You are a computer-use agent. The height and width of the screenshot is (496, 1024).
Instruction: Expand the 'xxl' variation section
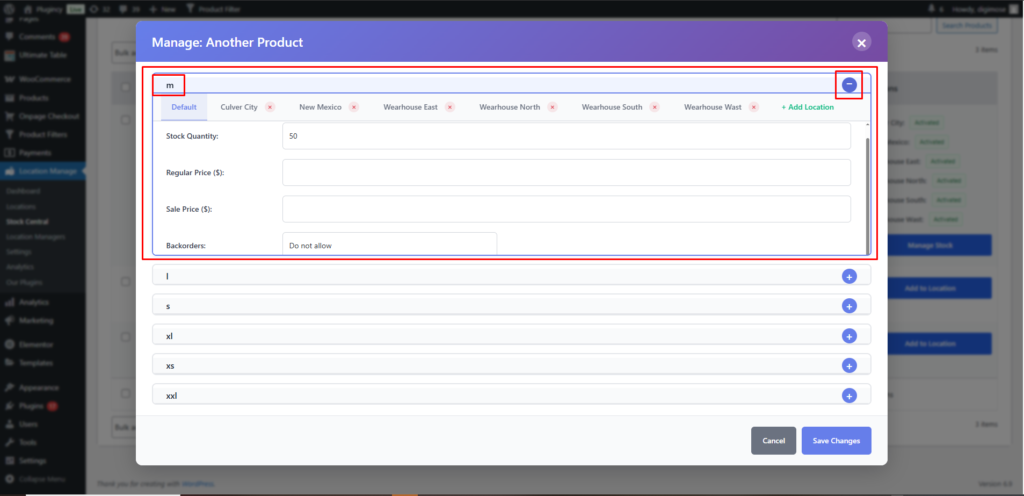[849, 396]
